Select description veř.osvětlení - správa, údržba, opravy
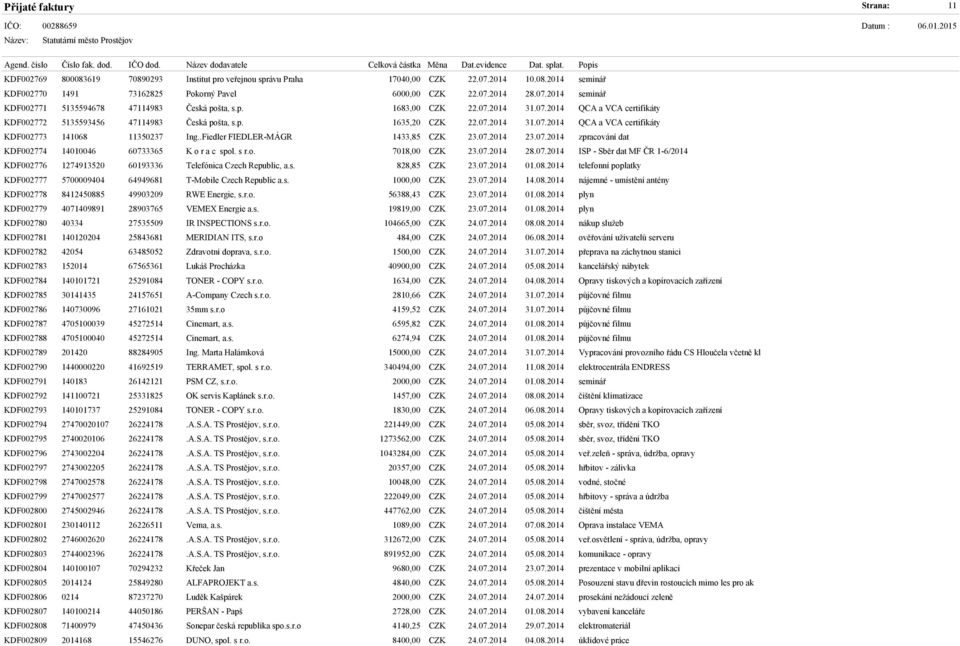 point(643,540)
